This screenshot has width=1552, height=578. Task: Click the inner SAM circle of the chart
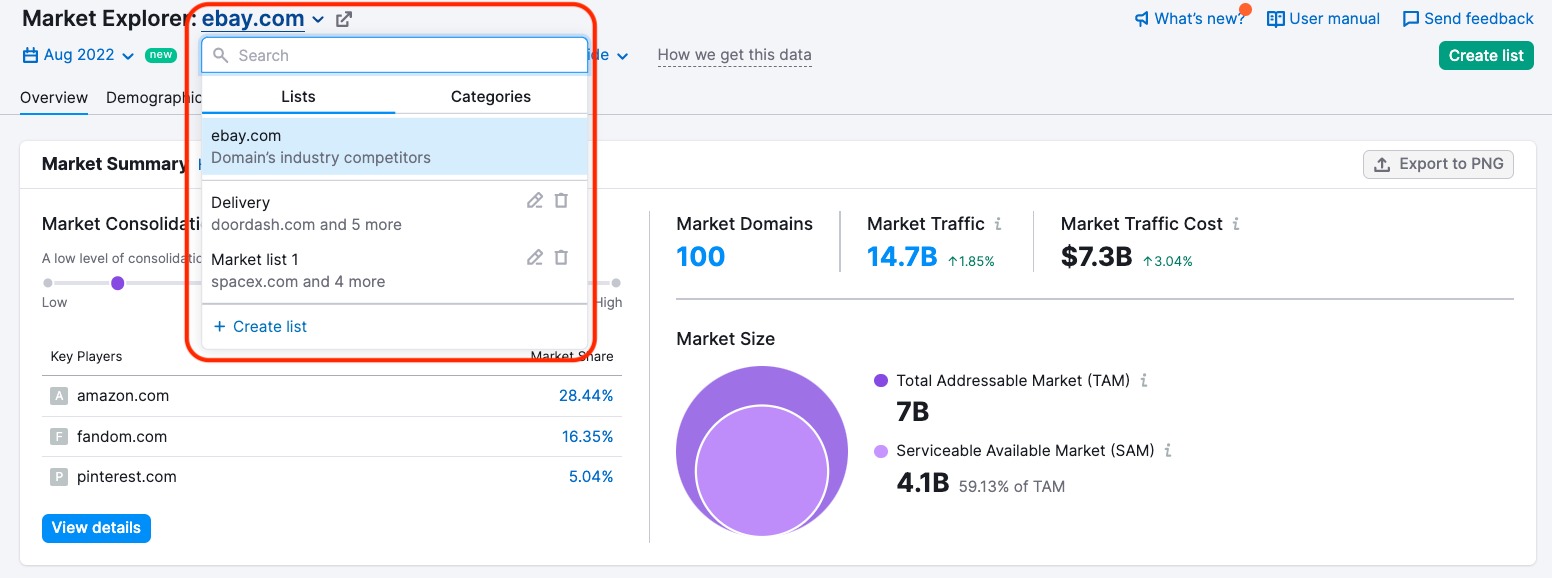pos(762,471)
